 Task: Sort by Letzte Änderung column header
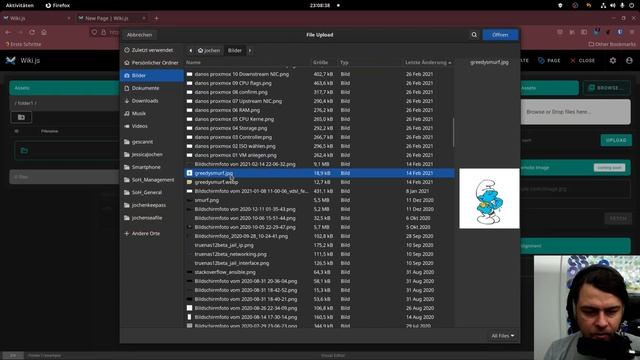pos(428,62)
